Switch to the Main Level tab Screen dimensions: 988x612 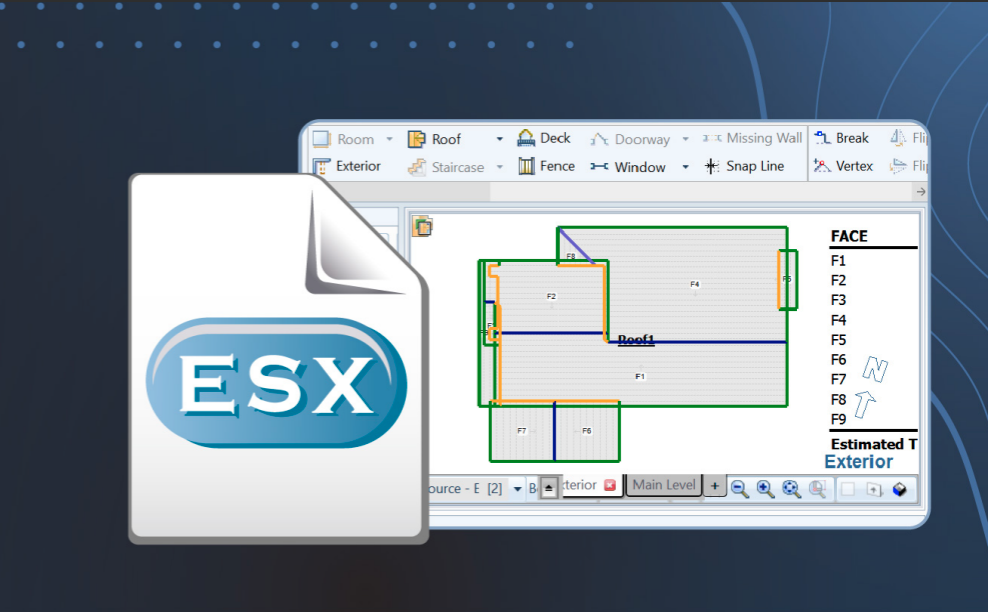[664, 485]
